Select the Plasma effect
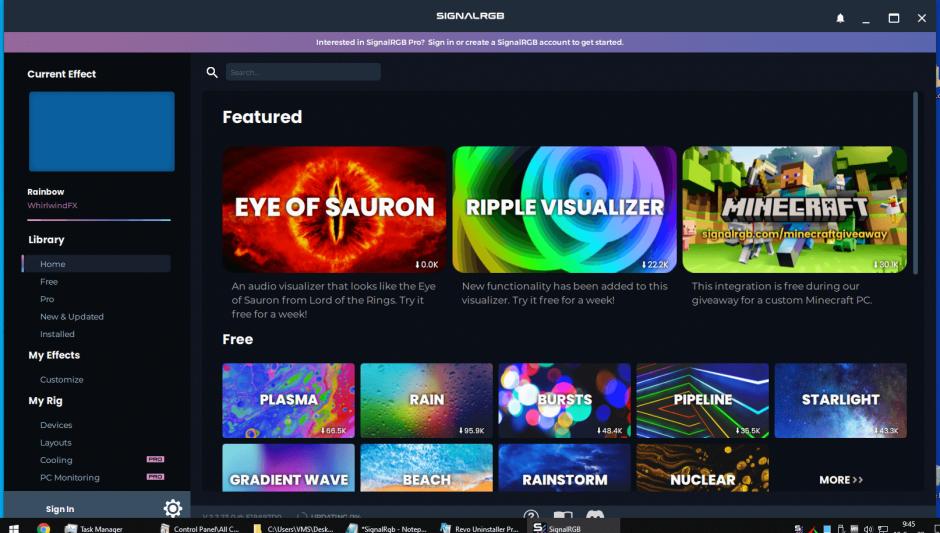Viewport: 940px width, 533px height. pyautogui.click(x=288, y=400)
